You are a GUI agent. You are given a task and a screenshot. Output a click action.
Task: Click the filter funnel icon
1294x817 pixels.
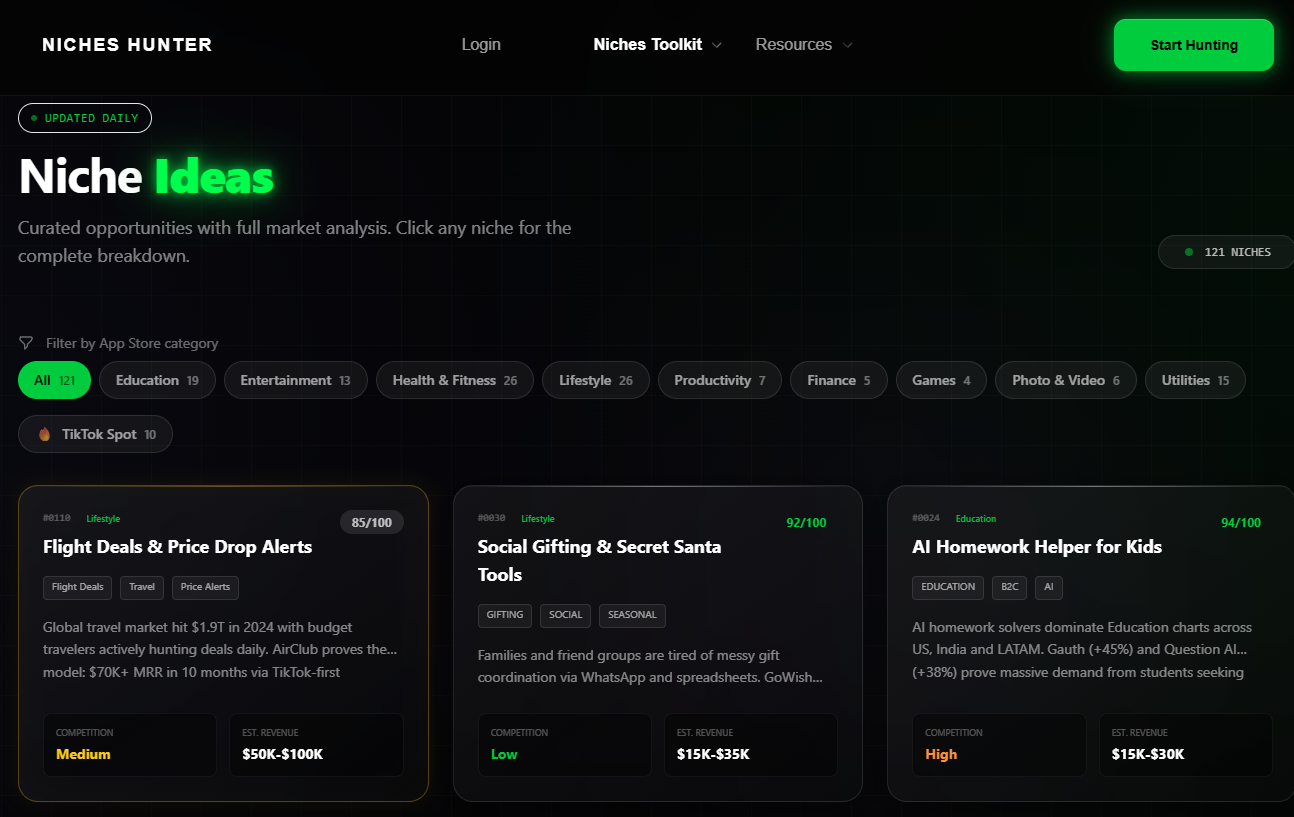click(x=25, y=343)
